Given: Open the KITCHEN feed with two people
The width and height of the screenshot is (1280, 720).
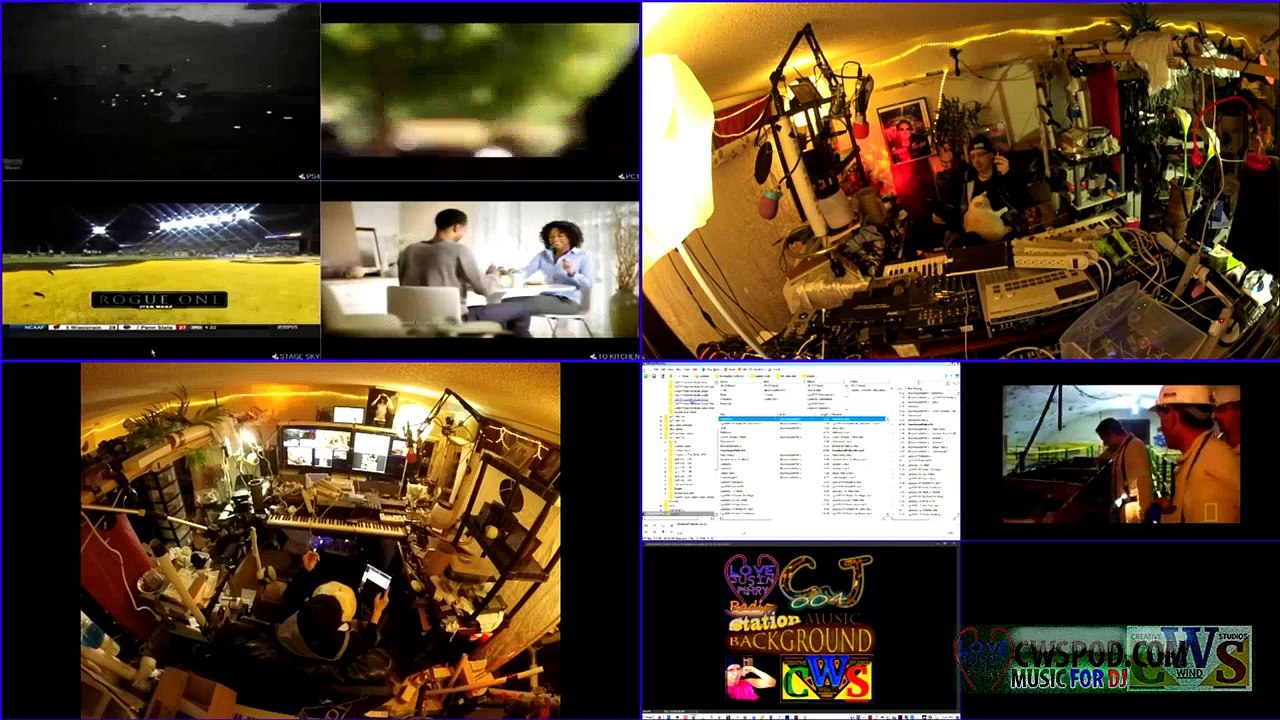Looking at the screenshot, I should 480,271.
